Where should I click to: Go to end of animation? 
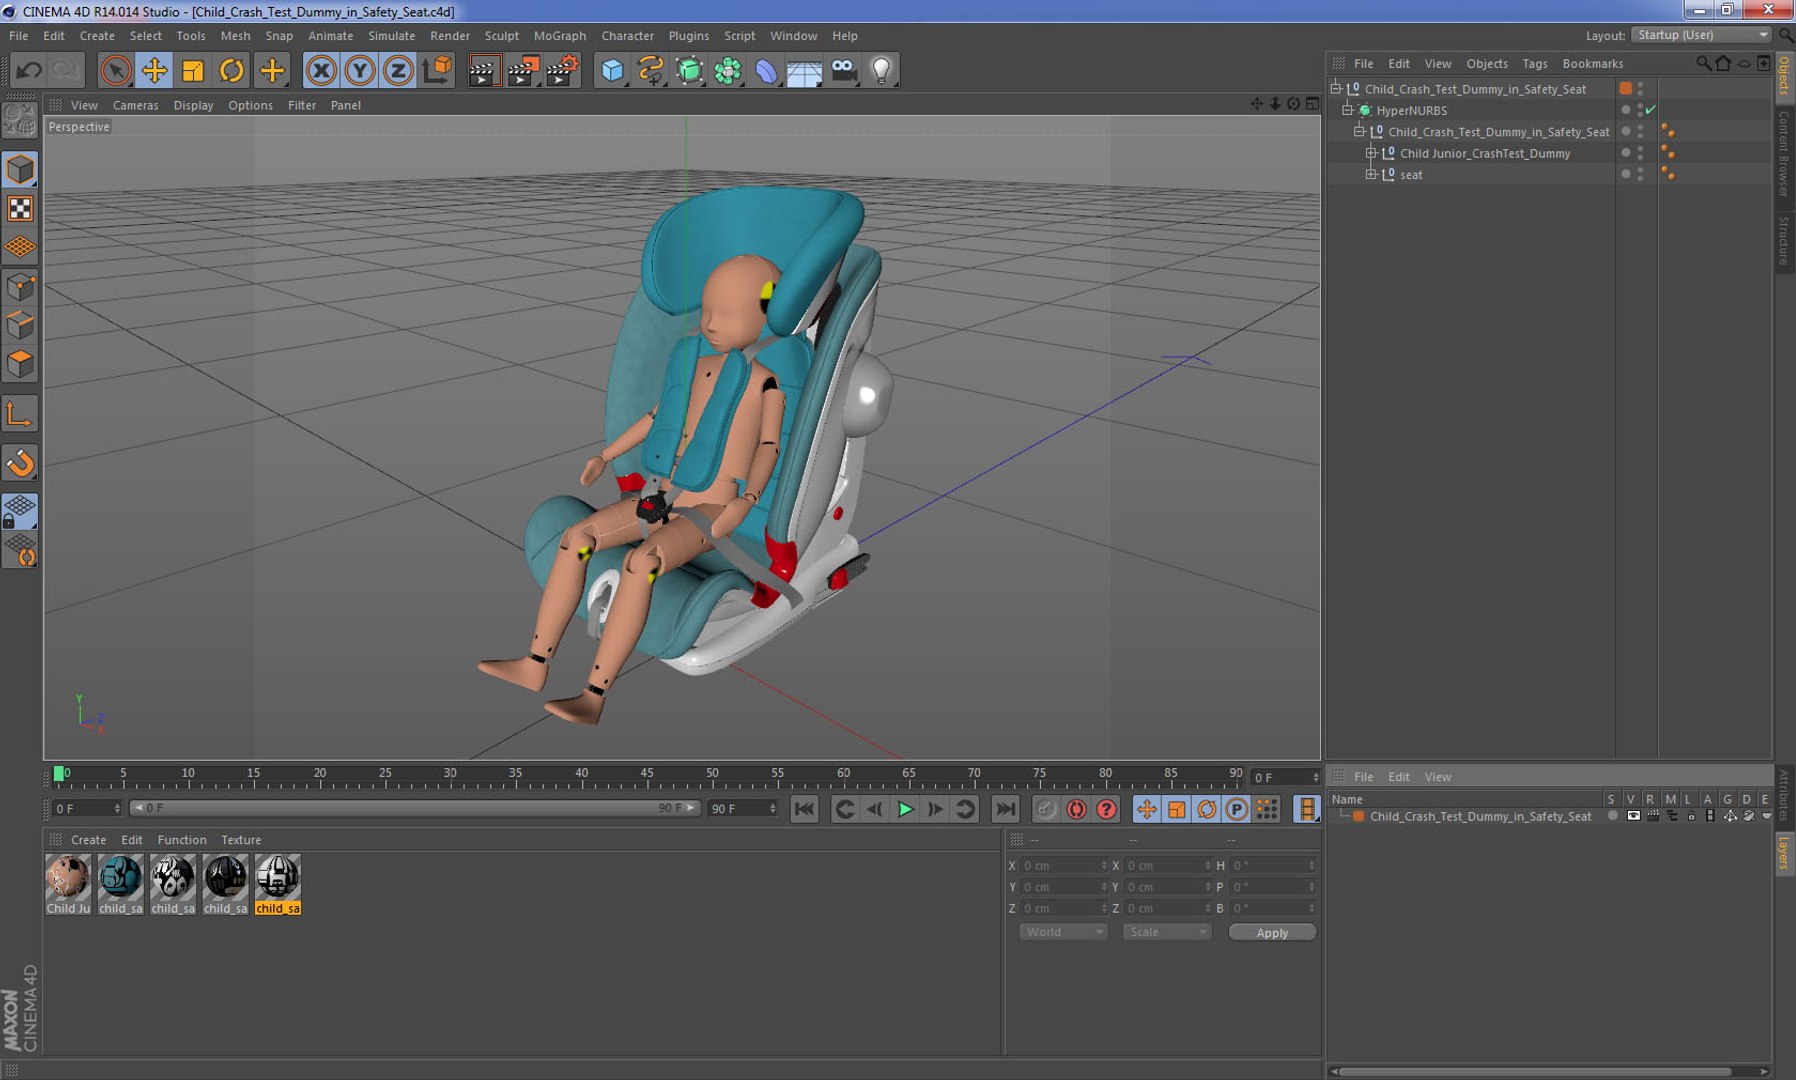1006,809
